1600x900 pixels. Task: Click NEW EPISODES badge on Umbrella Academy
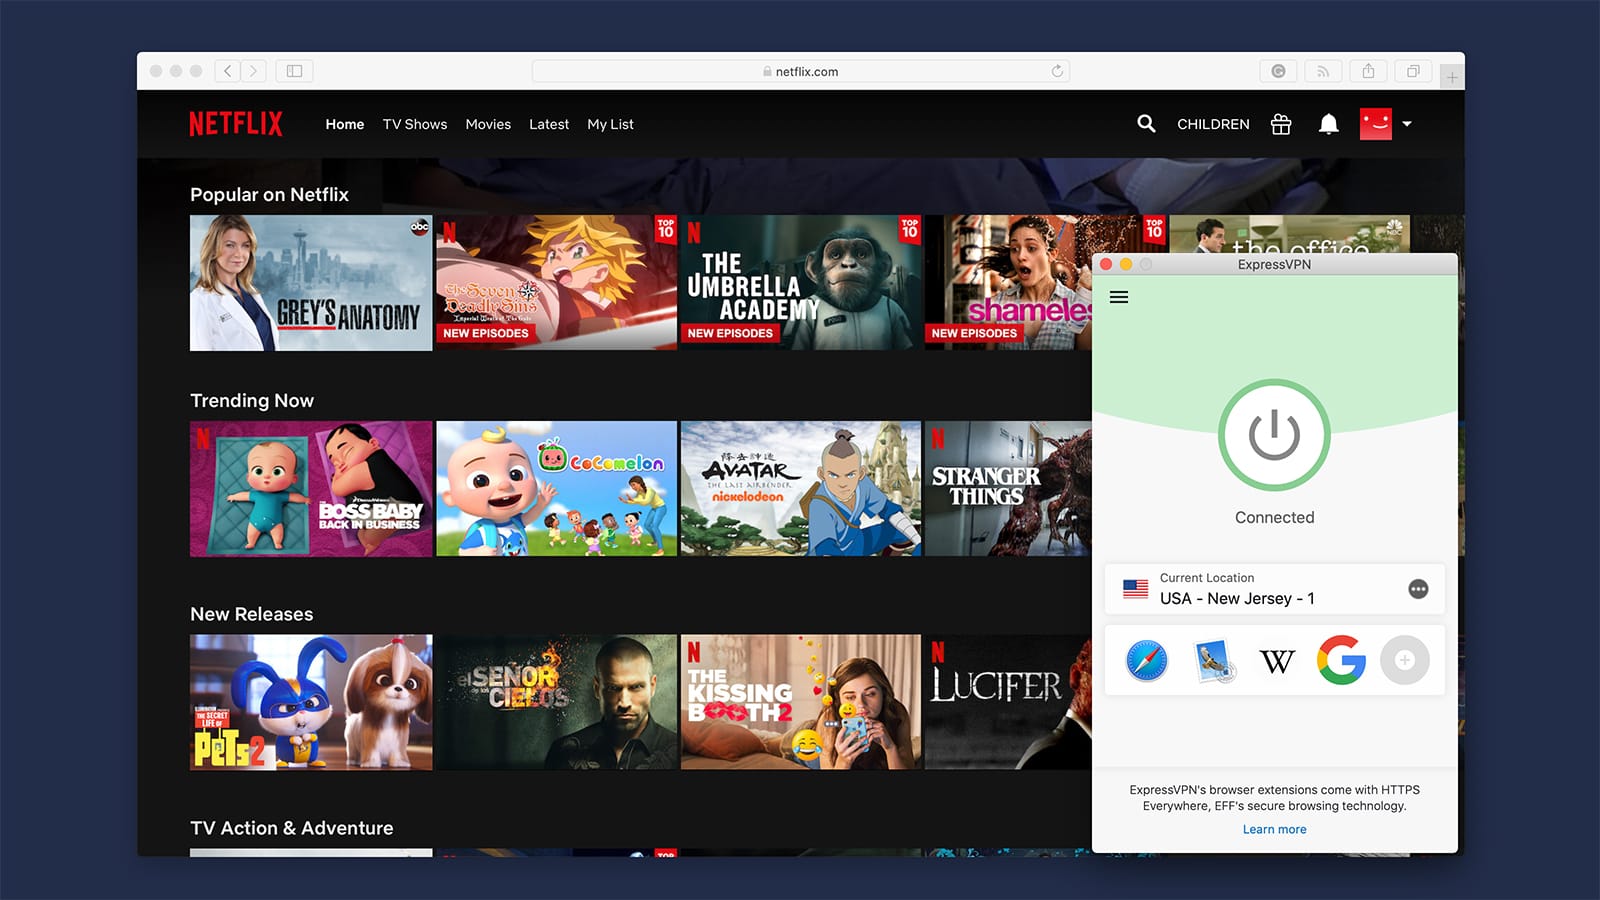(x=730, y=333)
